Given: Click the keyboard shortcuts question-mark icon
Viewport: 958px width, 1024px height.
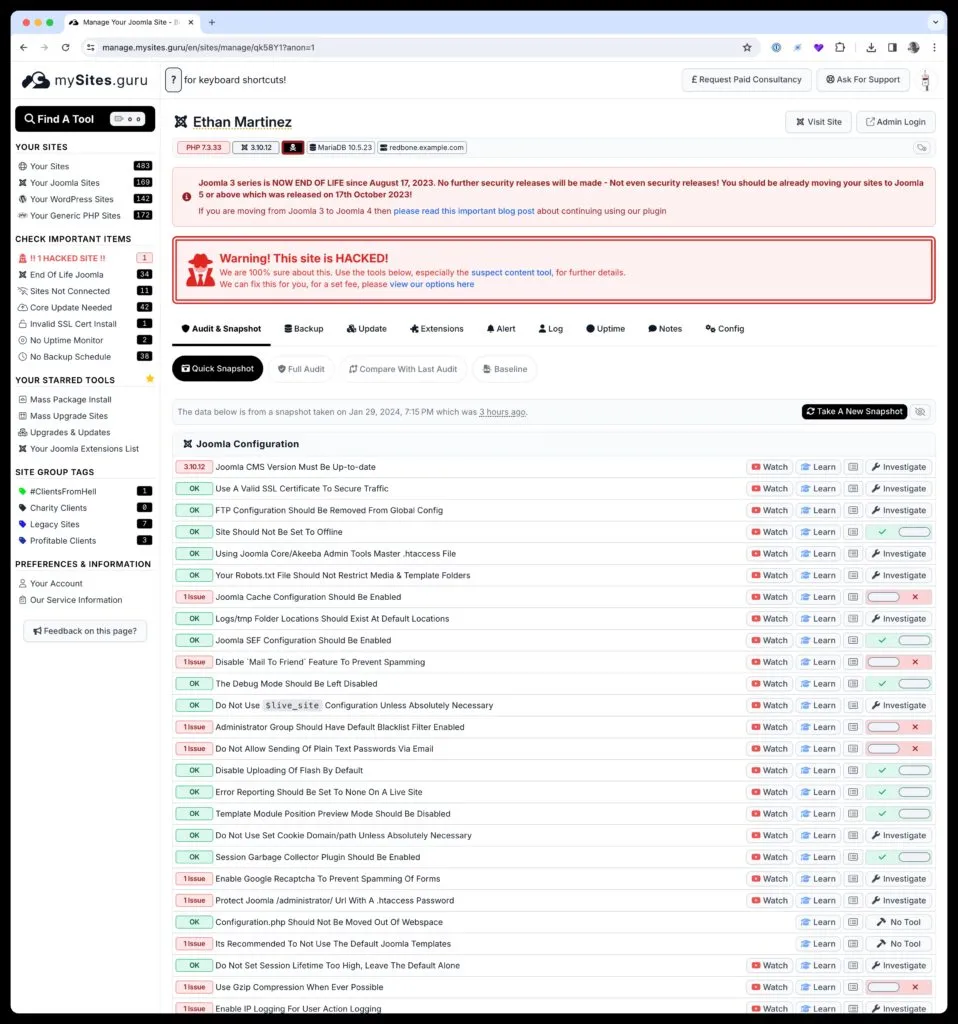Looking at the screenshot, I should [x=173, y=79].
